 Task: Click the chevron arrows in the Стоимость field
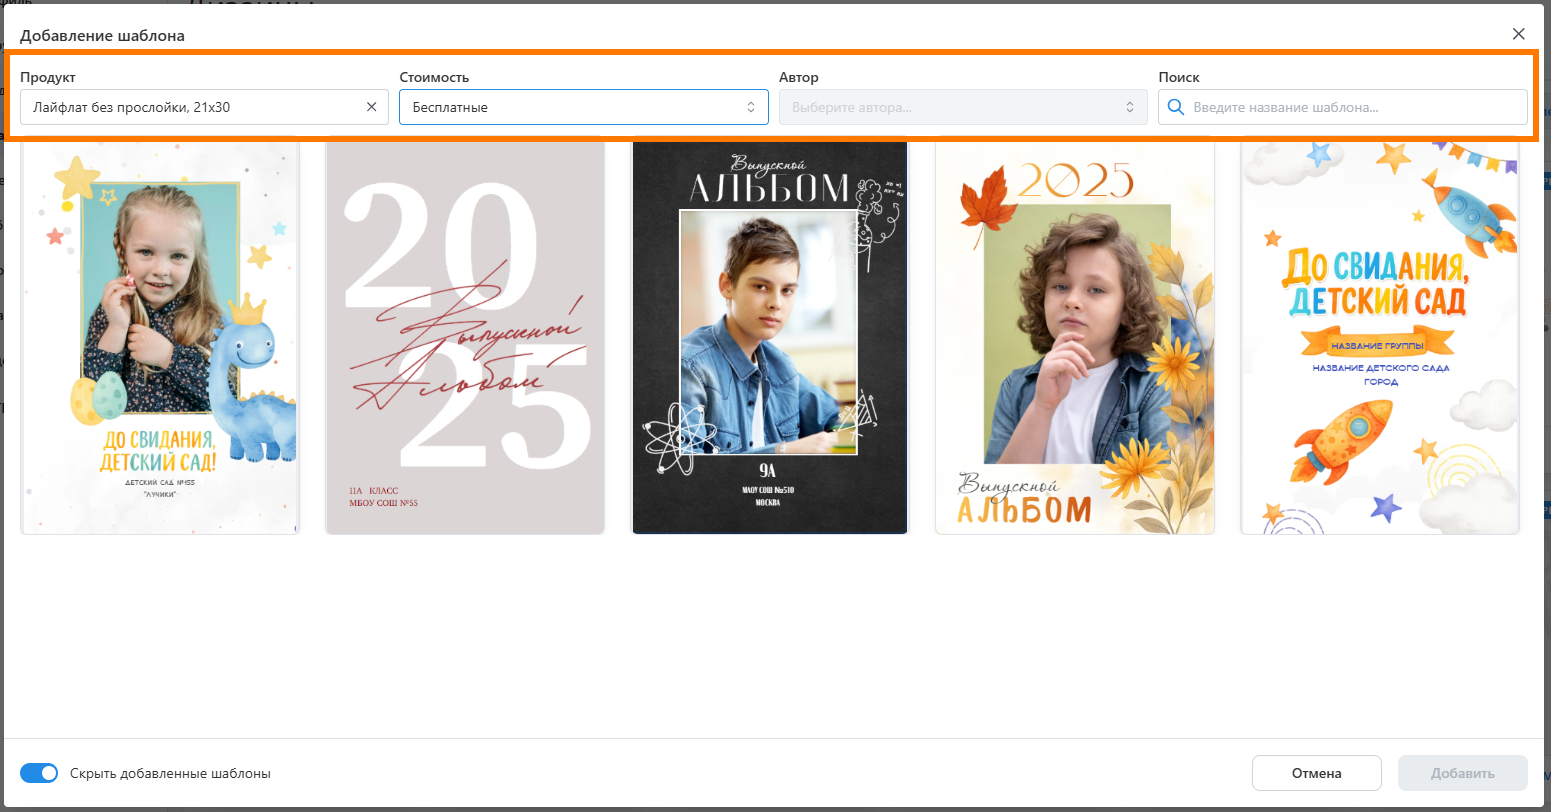(x=750, y=107)
